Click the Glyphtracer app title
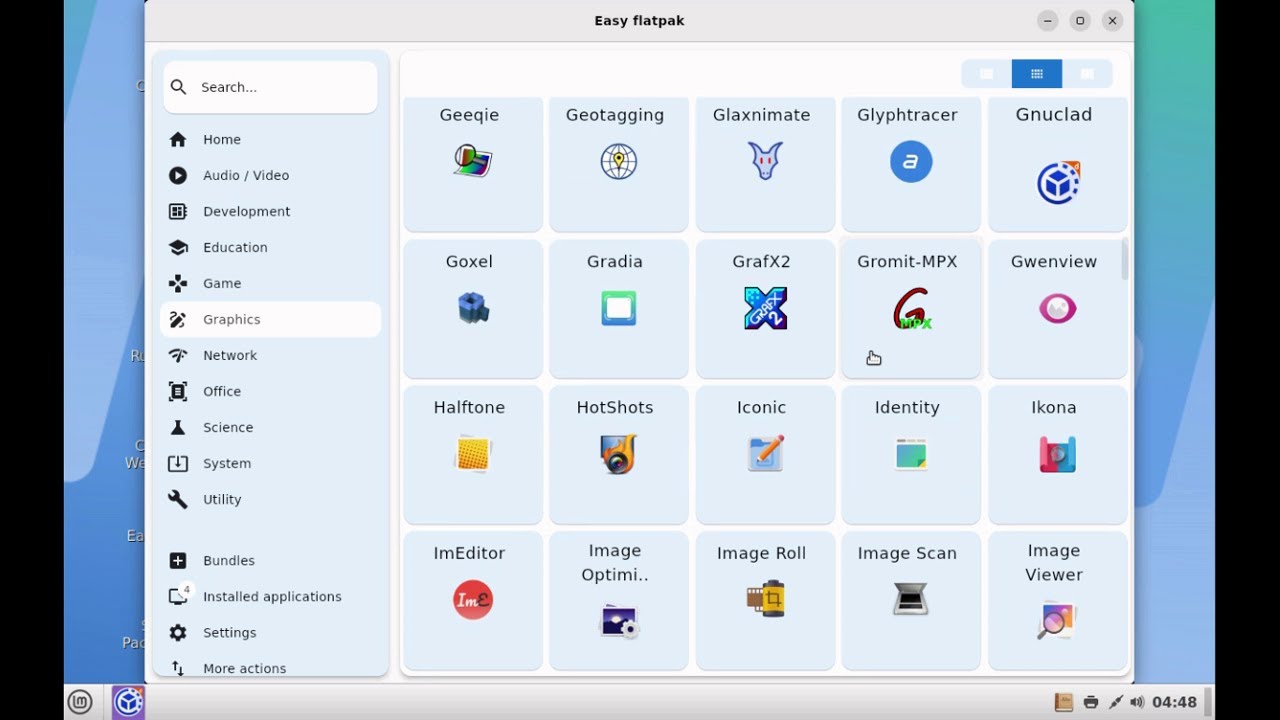Screen dimensions: 1280x720 (x=907, y=115)
